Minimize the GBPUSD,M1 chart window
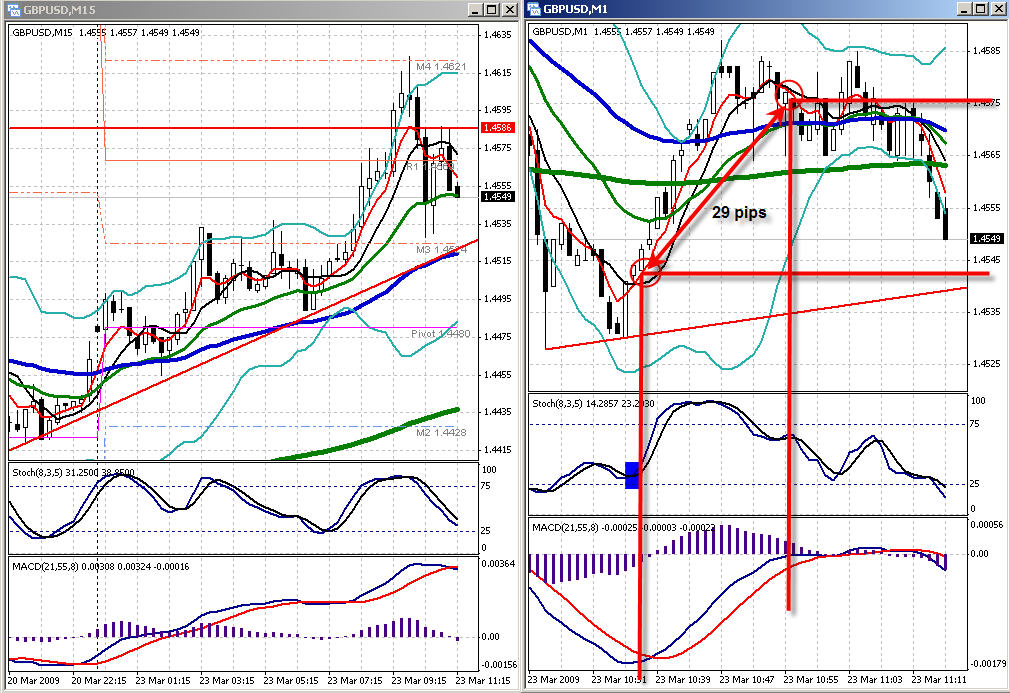1010x693 pixels. 964,9
